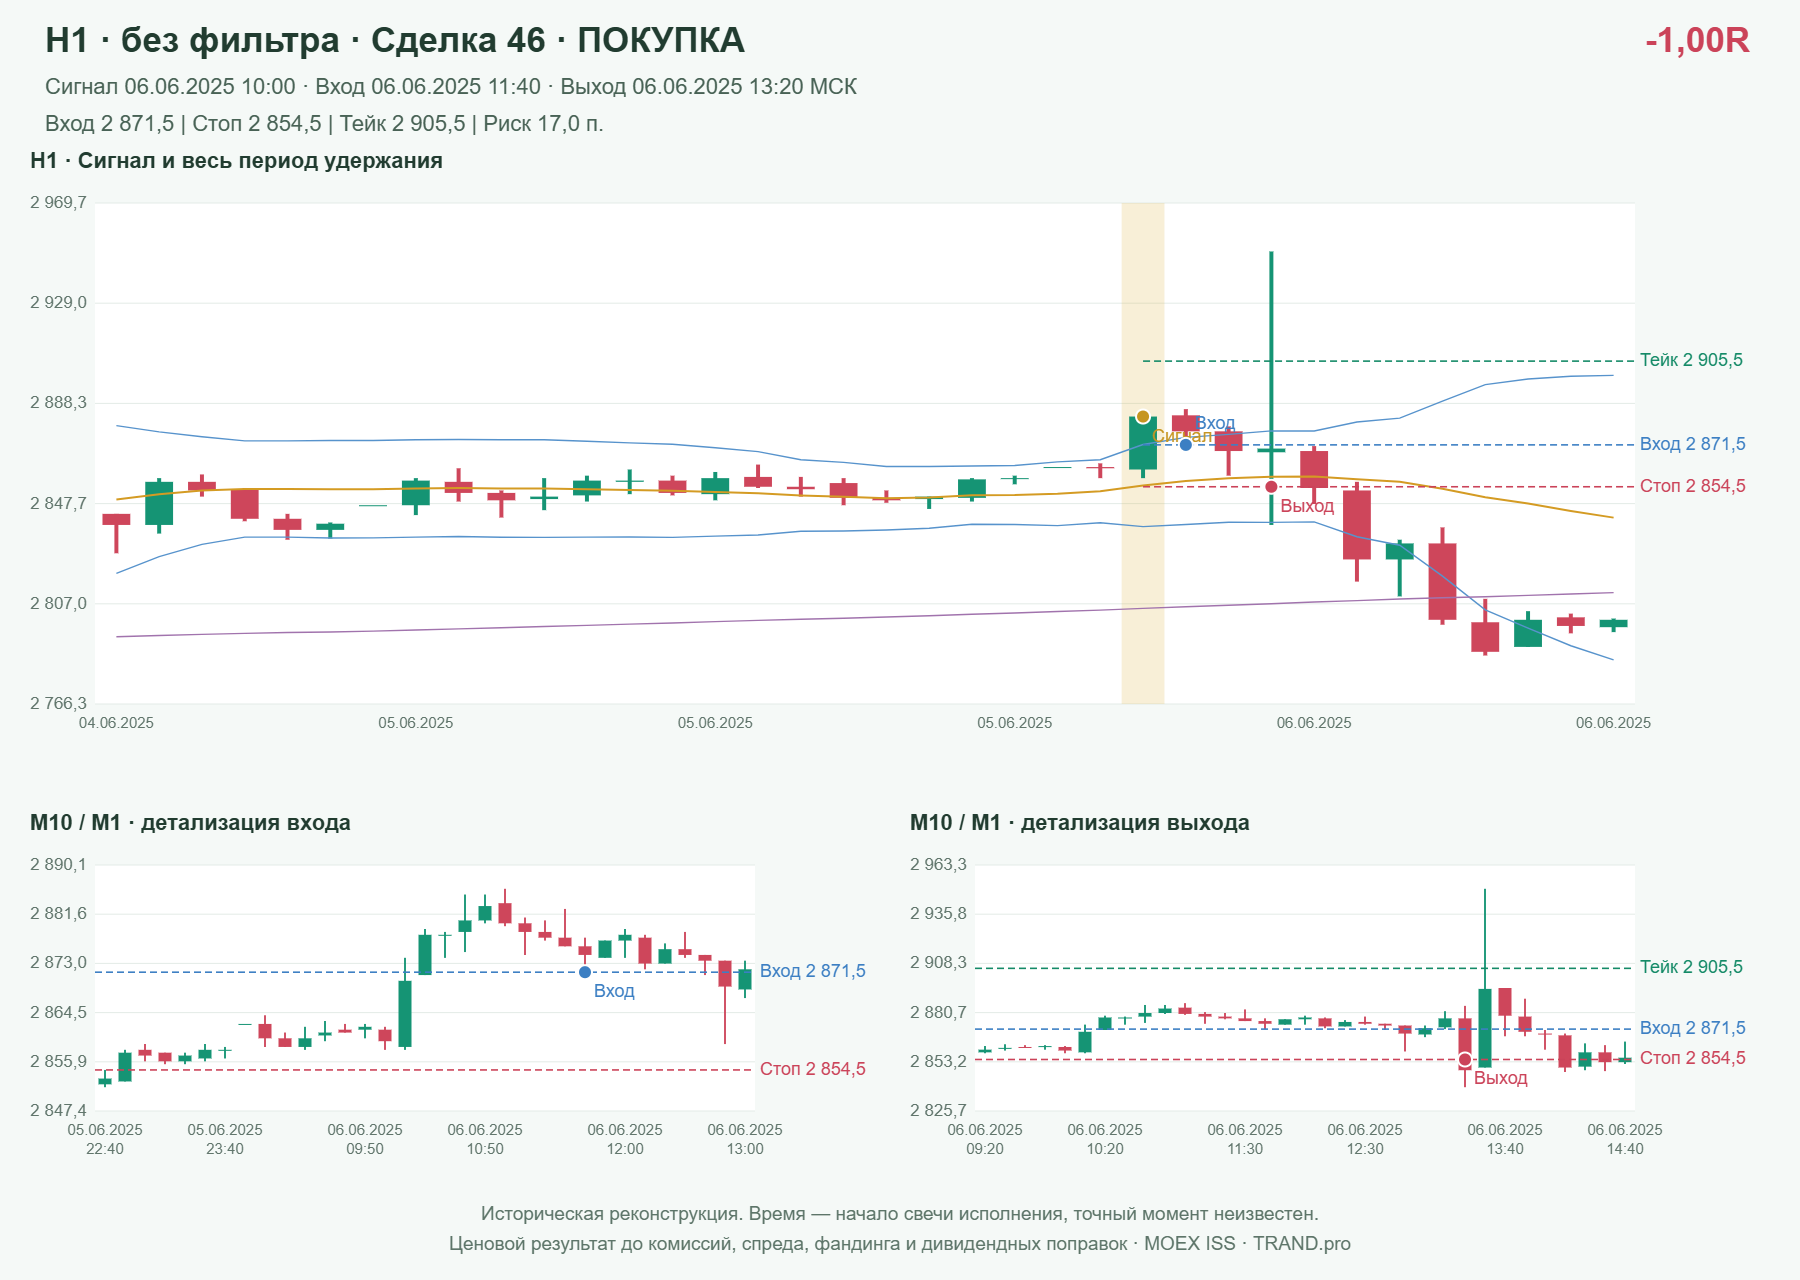Image resolution: width=1800 pixels, height=1280 pixels.
Task: Click the 2 888,3 price axis label
Action: coord(58,403)
